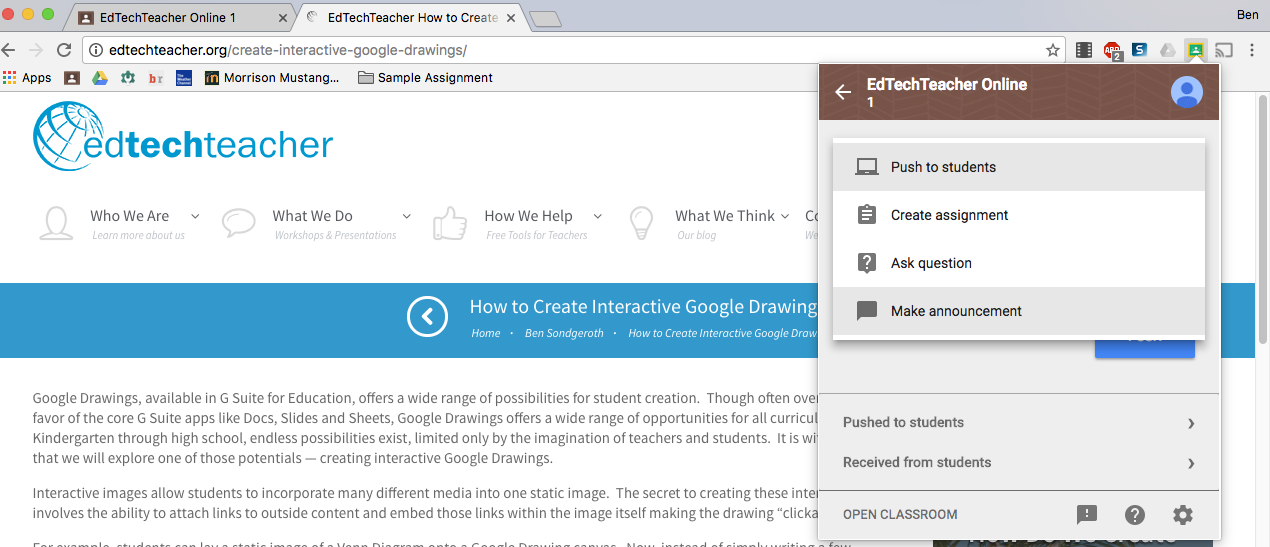Click the film strip extension icon
1270x547 pixels.
[x=1084, y=50]
